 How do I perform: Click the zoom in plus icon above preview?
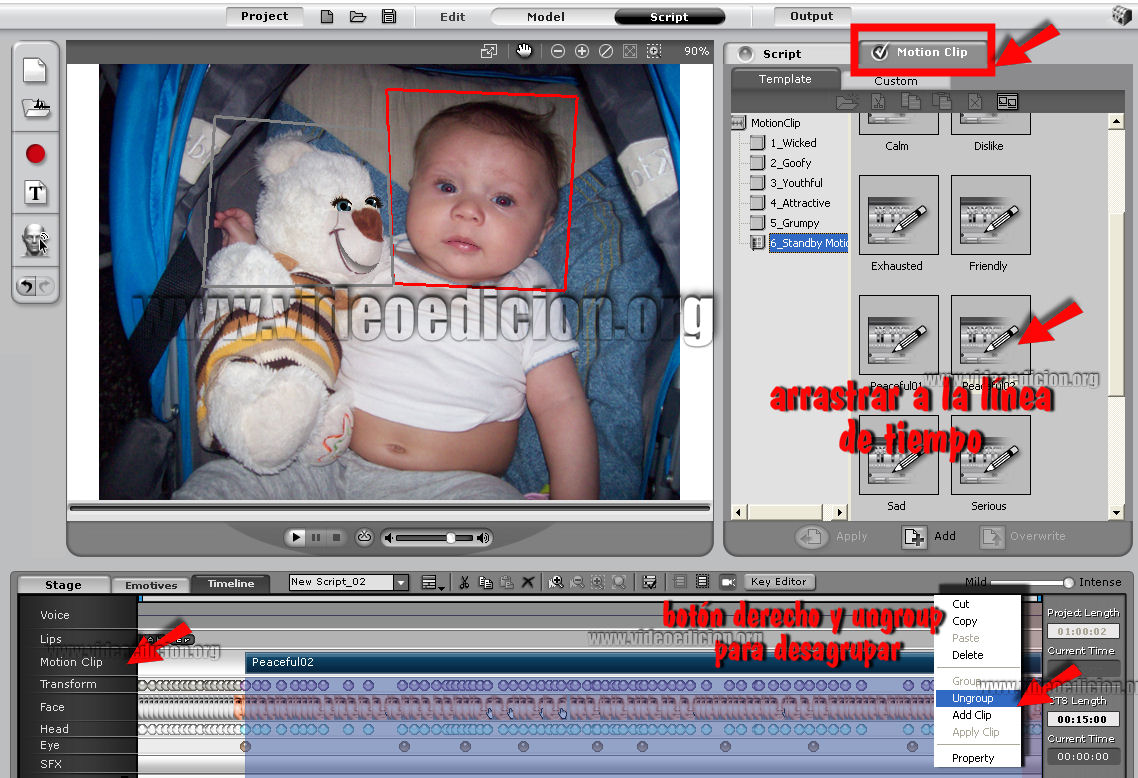pos(582,51)
